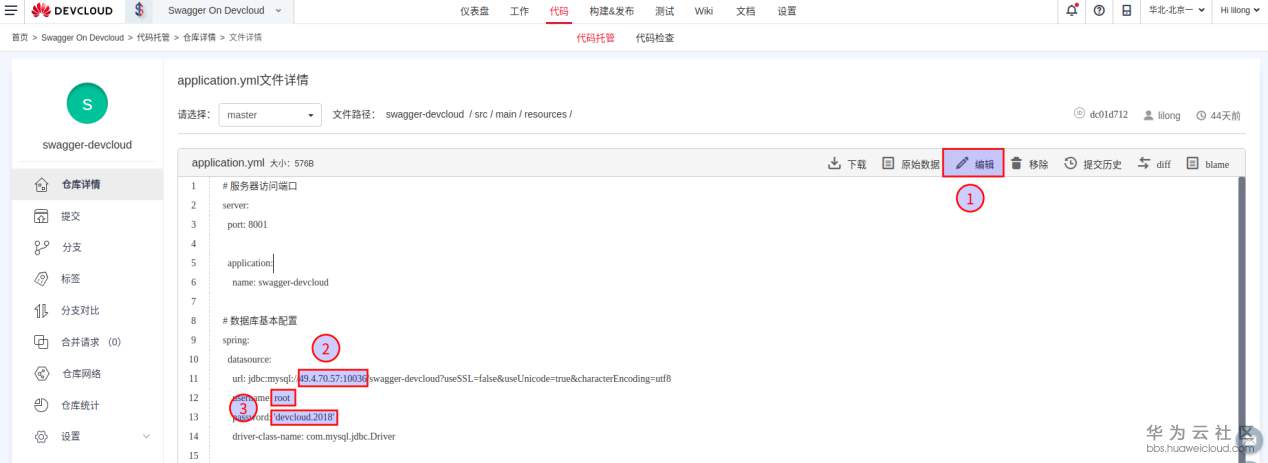
Task: Click the jdbc:mysql url line
Action: pyautogui.click(x=451, y=379)
